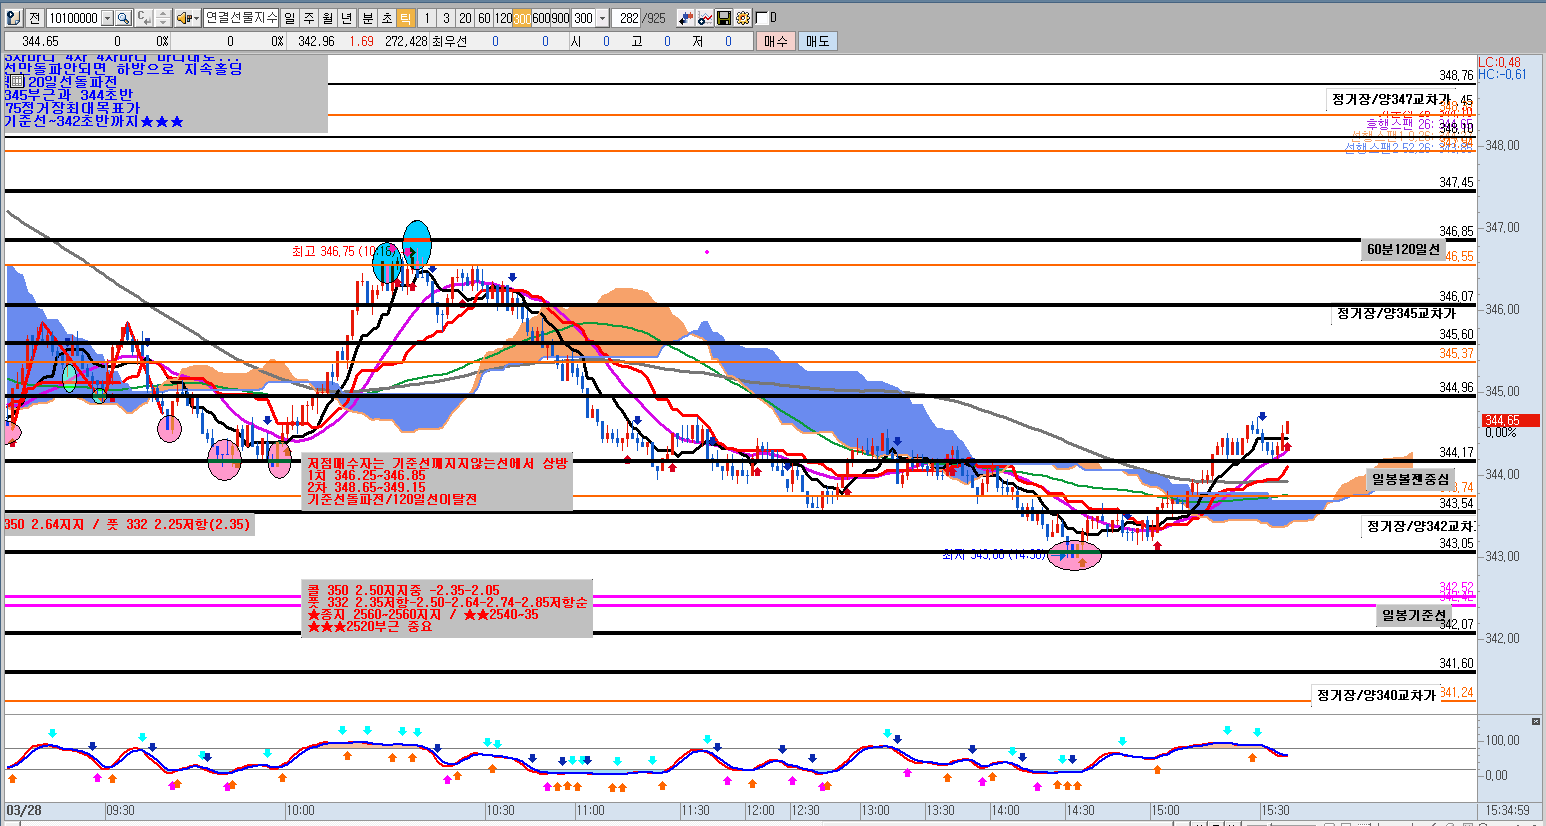Viewport: 1546px width, 826px height.
Task: Click the symbol code field 10100000
Action: coord(73,18)
